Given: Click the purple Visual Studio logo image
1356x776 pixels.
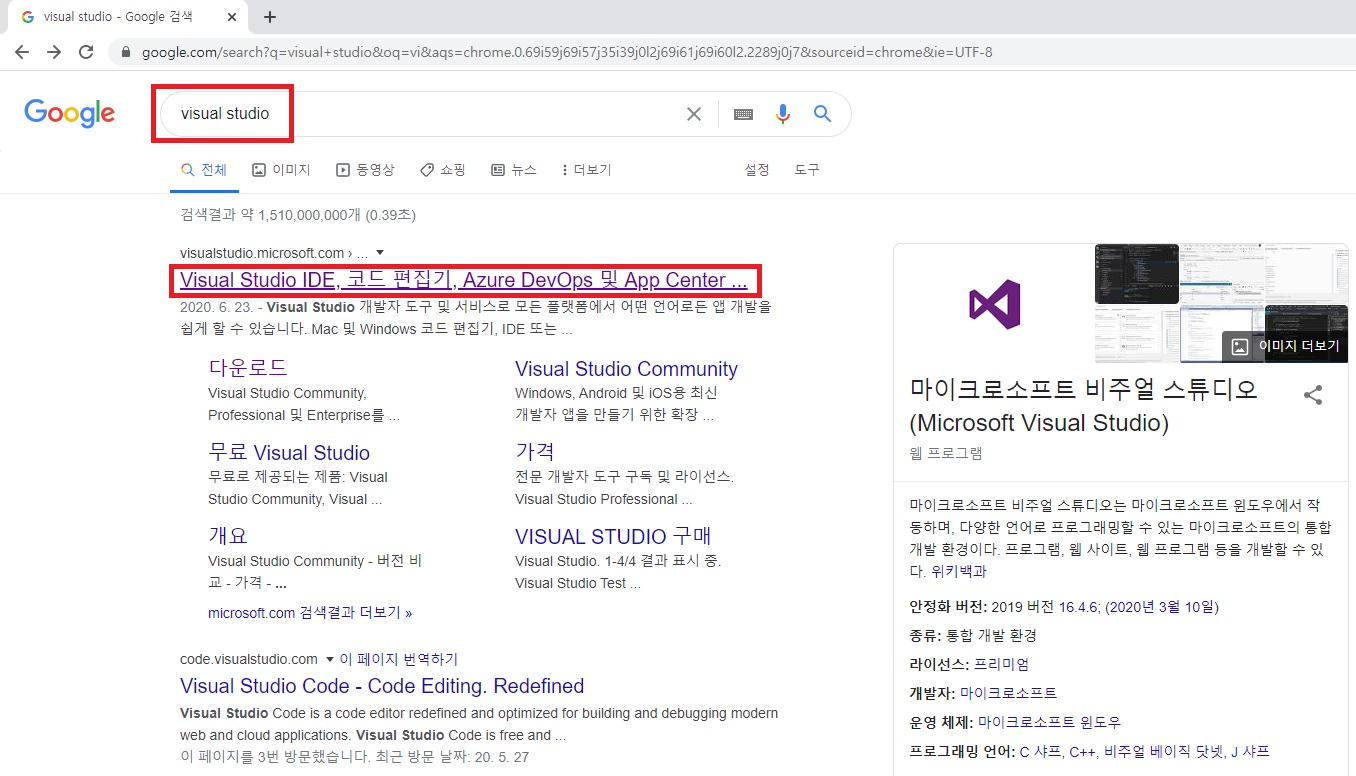Looking at the screenshot, I should tap(994, 304).
